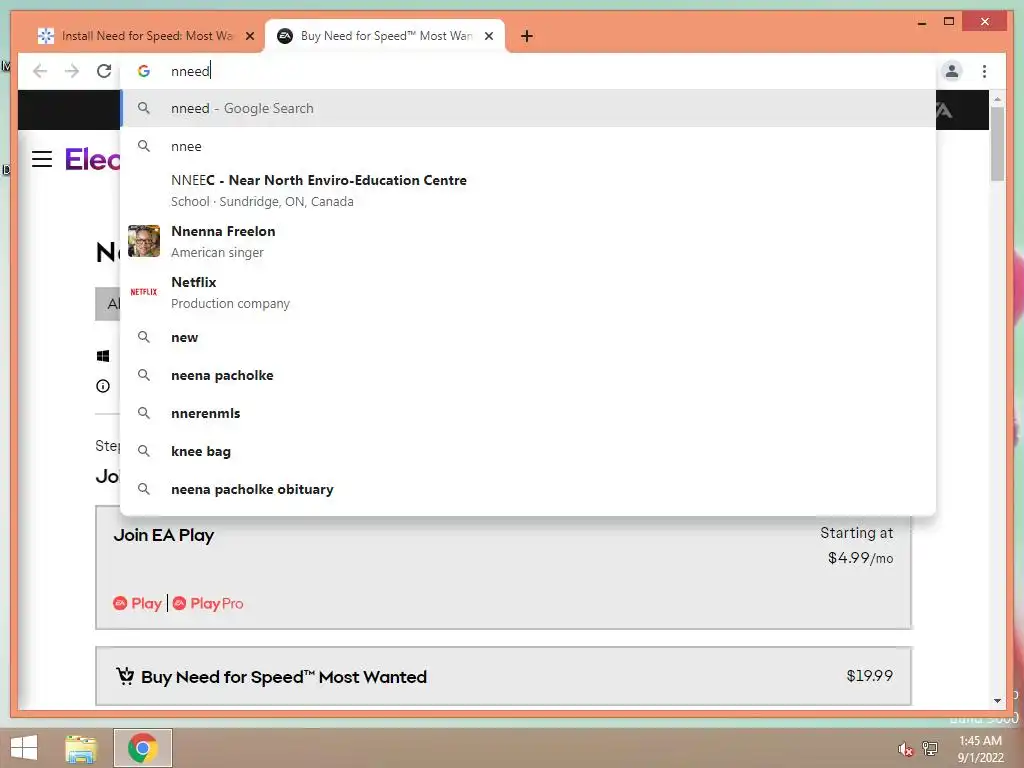Click the EA Play logo in the card
Screen dimensions: 1024x768
click(x=137, y=603)
